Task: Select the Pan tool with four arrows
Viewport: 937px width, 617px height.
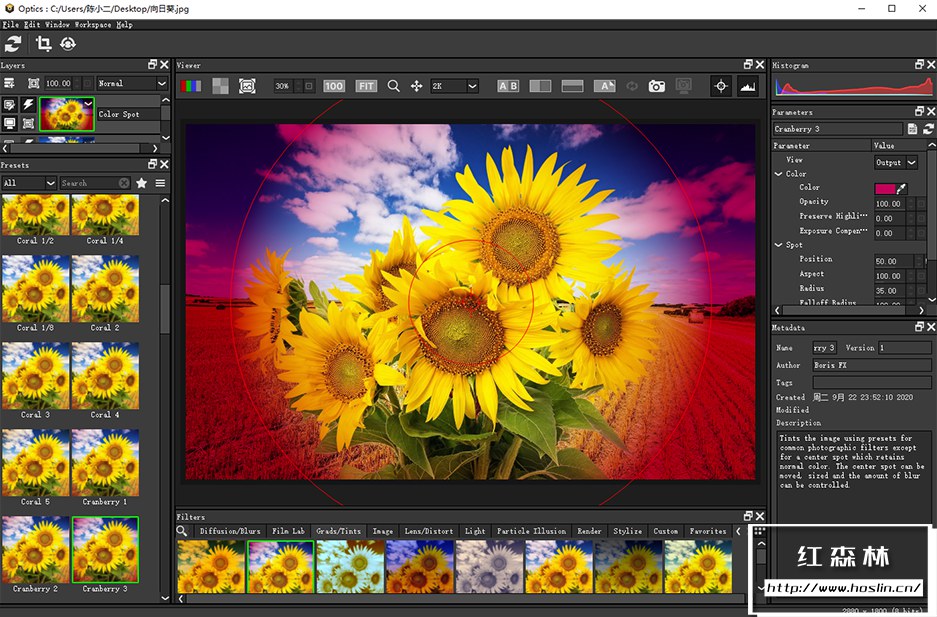Action: tap(416, 86)
